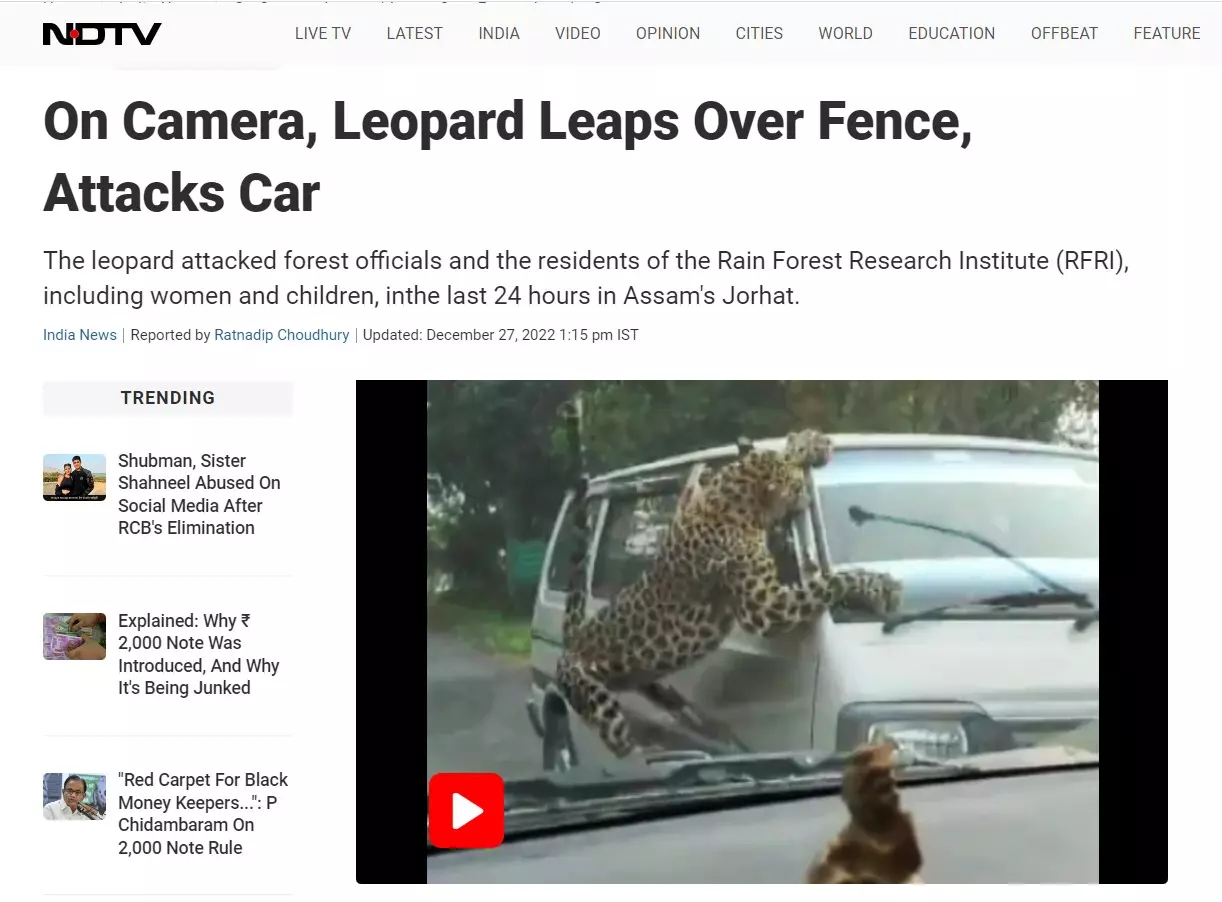Click the NDTV logo
Image resolution: width=1222 pixels, height=902 pixels.
click(102, 34)
